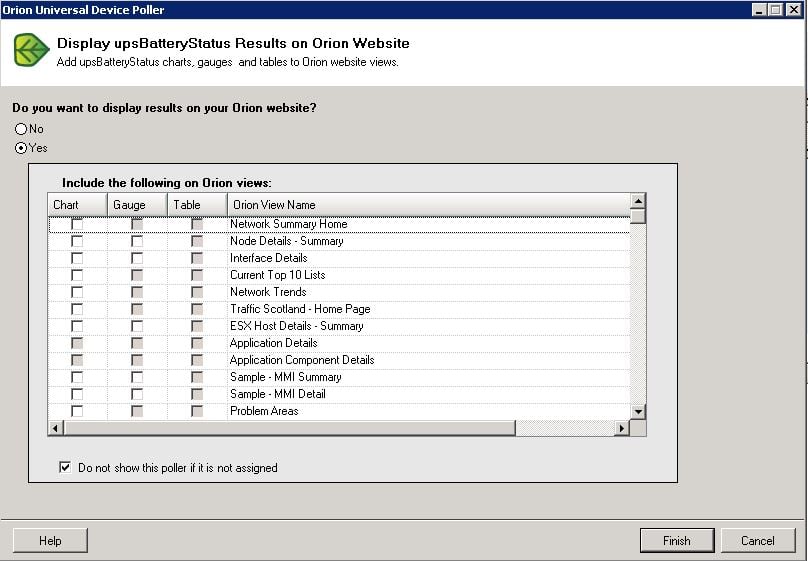
Task: Check Chart box for Network Summary Home
Action: [x=77, y=224]
